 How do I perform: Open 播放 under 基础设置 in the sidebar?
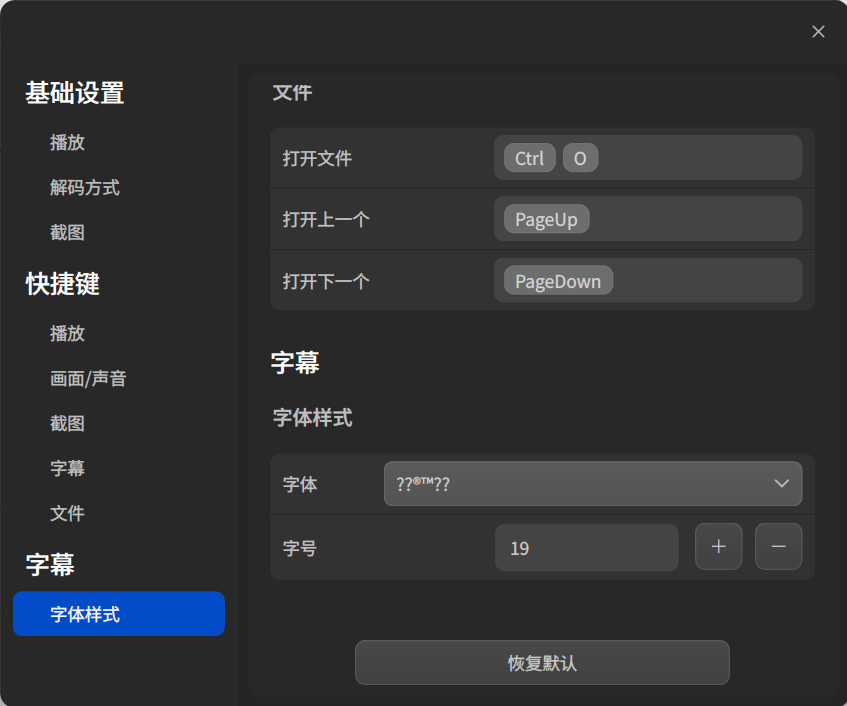pos(68,143)
